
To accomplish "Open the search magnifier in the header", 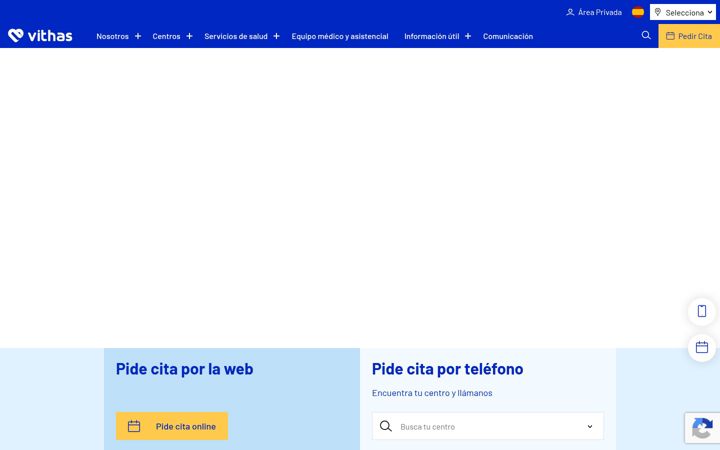I will [x=646, y=35].
